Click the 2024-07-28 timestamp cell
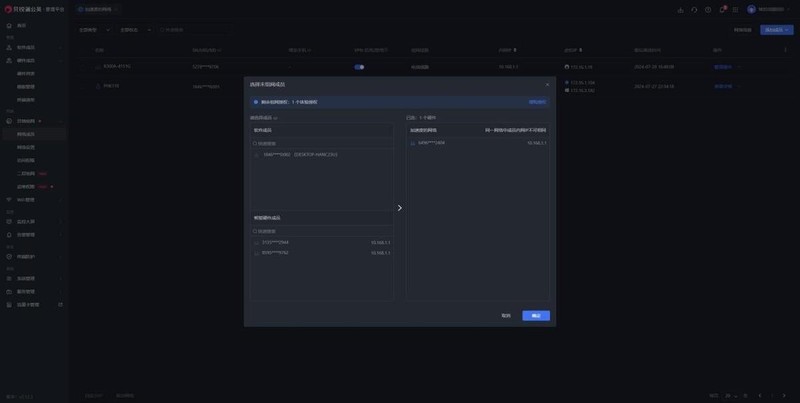The height and width of the screenshot is (403, 800). point(654,67)
